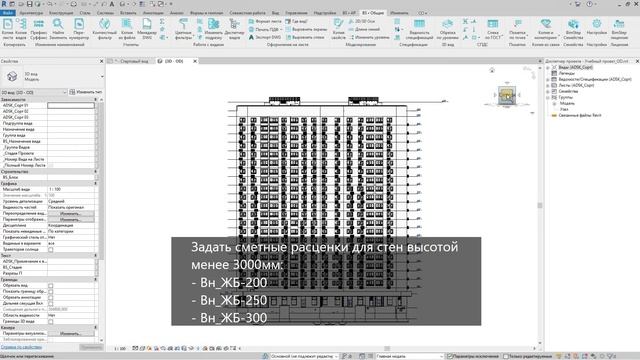Image resolution: width=640 pixels, height=360 pixels.
Task: Toggle the Показать границу обрезки checkbox
Action: point(51,291)
